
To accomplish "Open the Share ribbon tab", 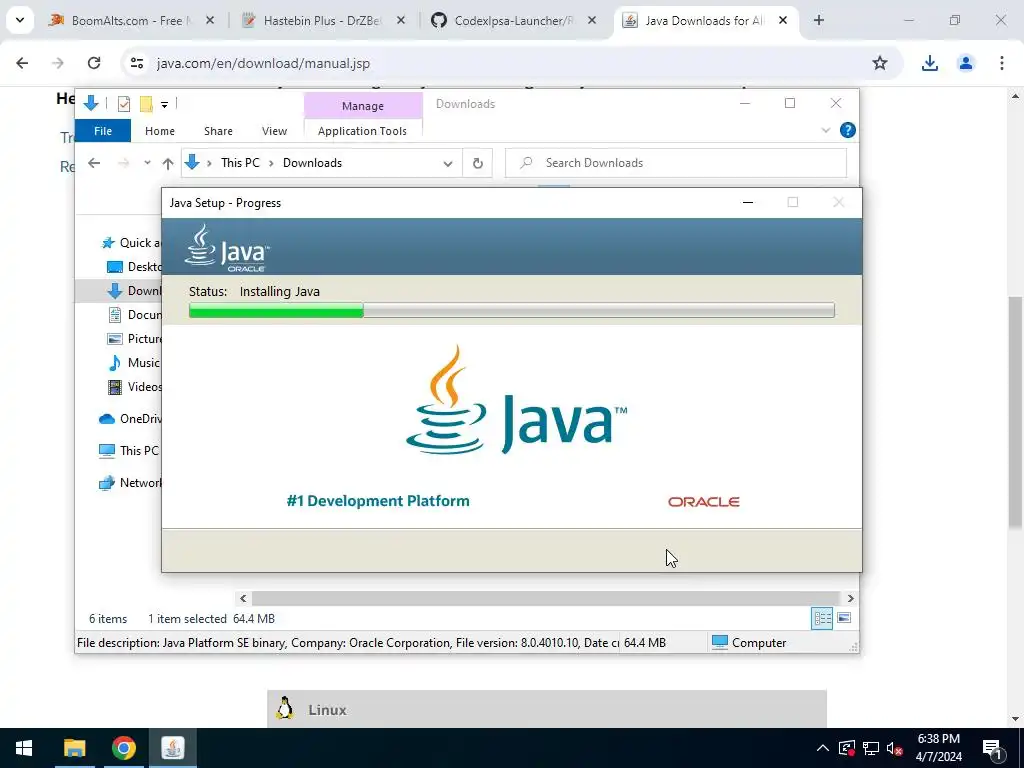I will coord(218,131).
